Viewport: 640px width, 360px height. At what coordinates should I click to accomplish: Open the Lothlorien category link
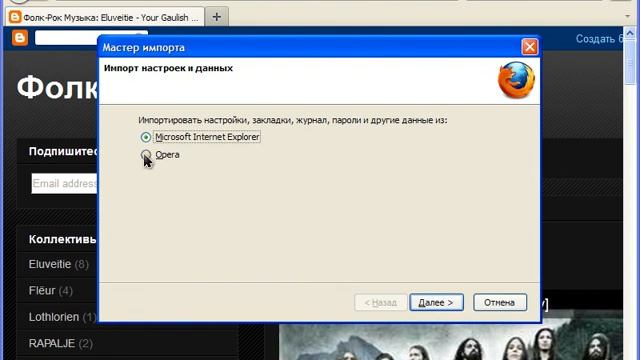[62, 317]
